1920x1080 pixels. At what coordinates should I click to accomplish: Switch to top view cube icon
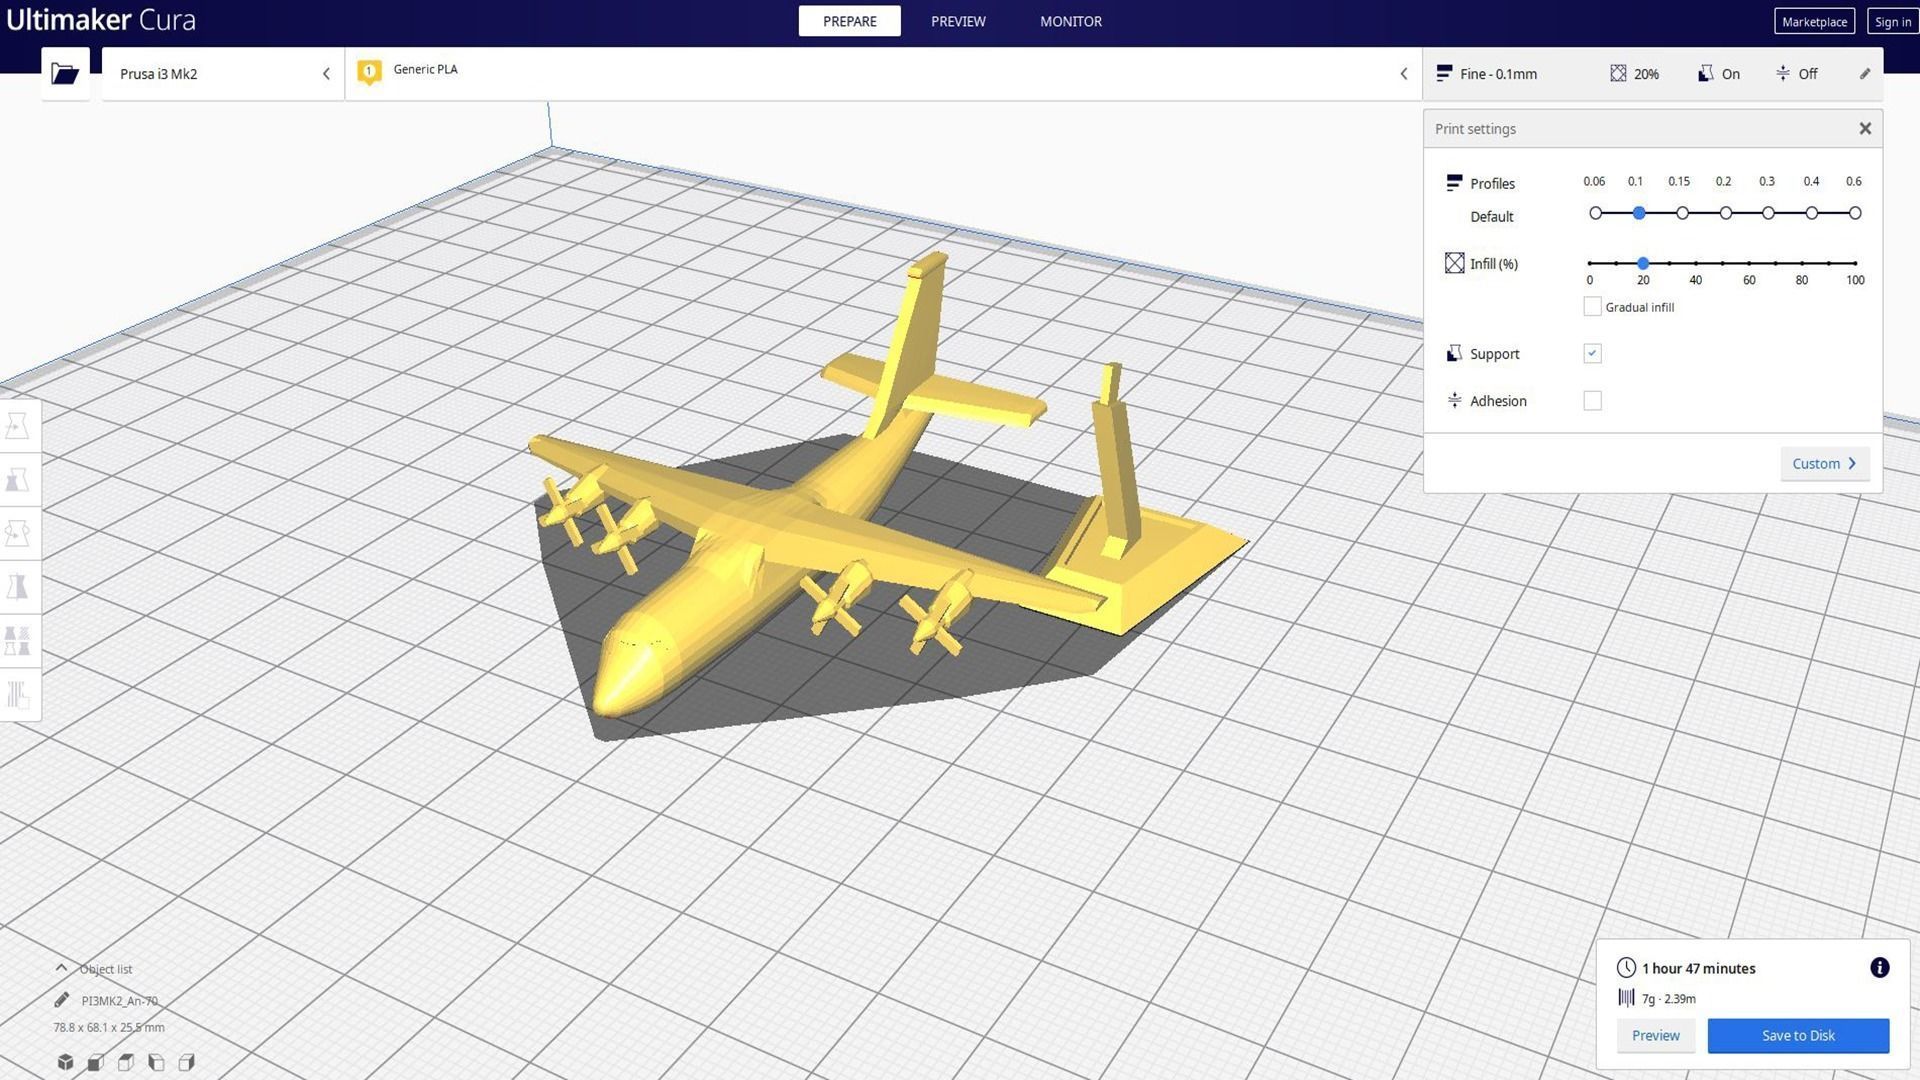click(x=126, y=1062)
